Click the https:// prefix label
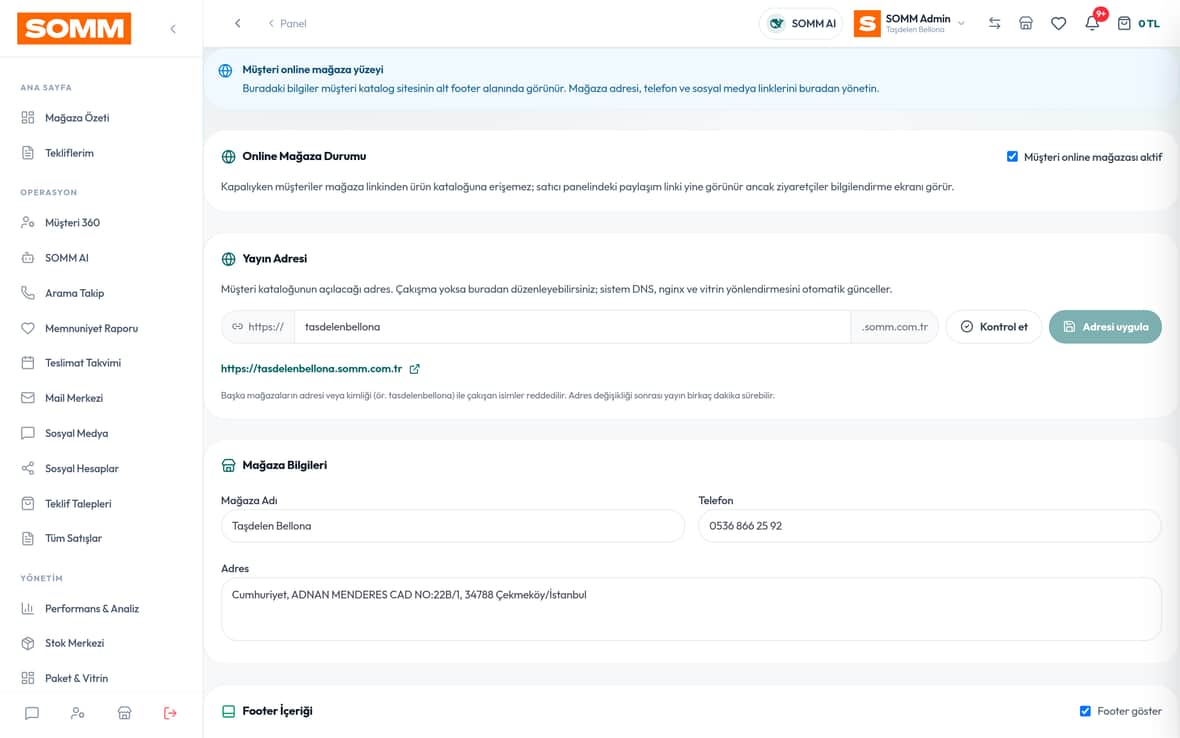Viewport: 1180px width, 738px height. [x=258, y=326]
